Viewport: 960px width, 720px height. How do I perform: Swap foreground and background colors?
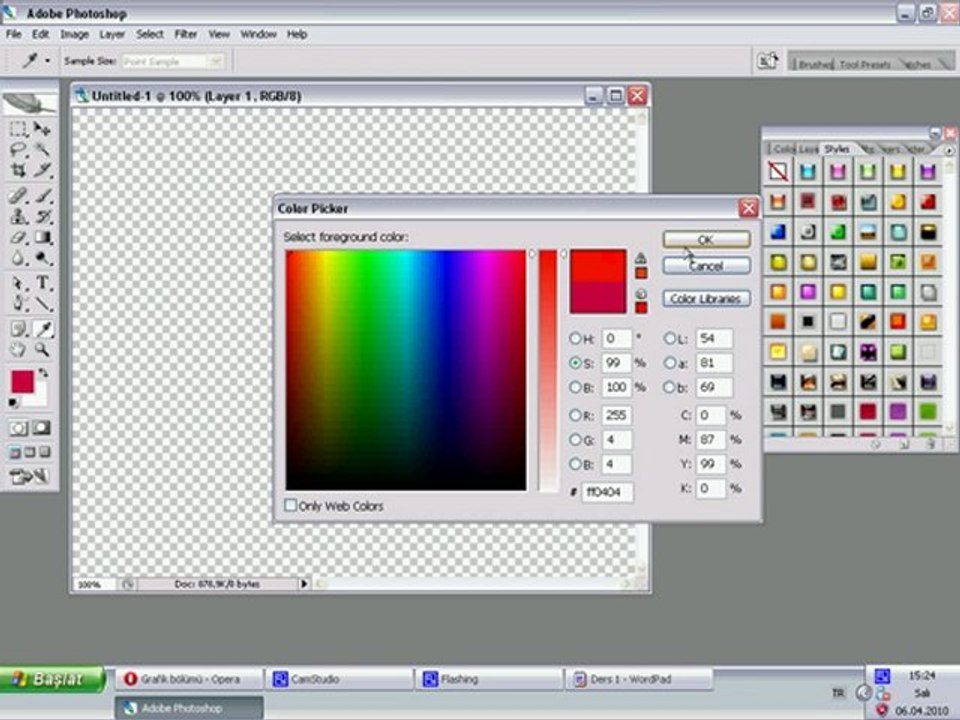click(43, 373)
